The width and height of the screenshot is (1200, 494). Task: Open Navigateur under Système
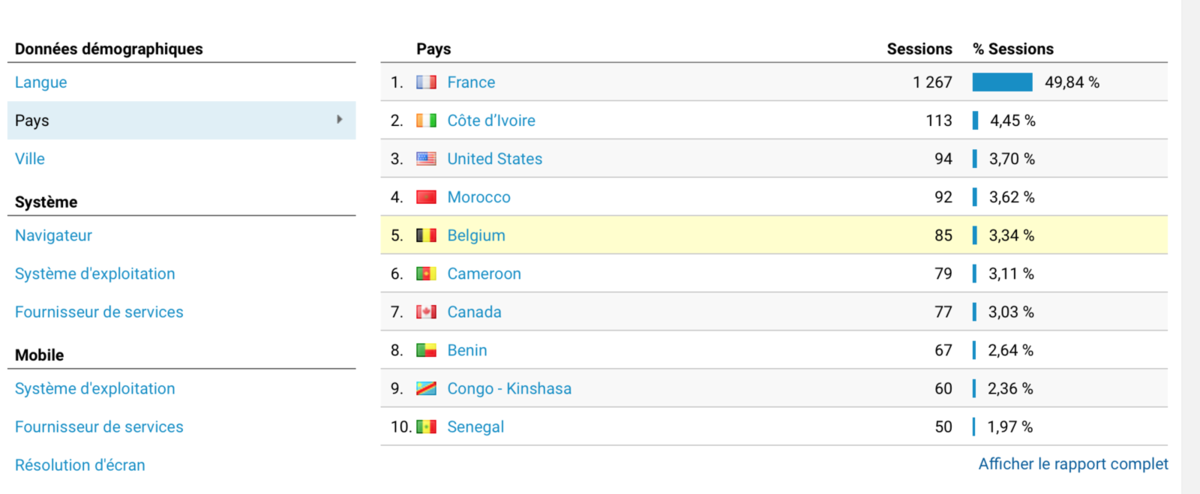53,235
